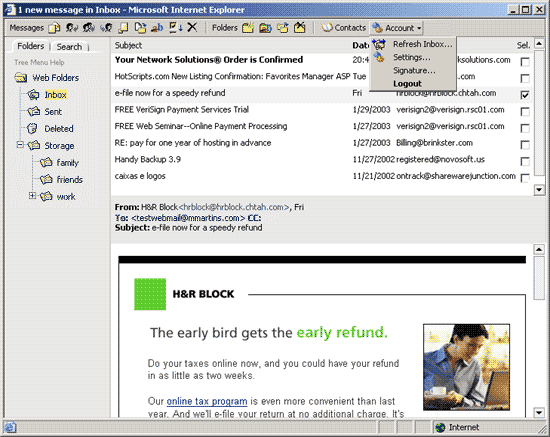Image resolution: width=550 pixels, height=437 pixels.
Task: Click the reply-all icon with two heads
Action: [x=89, y=27]
